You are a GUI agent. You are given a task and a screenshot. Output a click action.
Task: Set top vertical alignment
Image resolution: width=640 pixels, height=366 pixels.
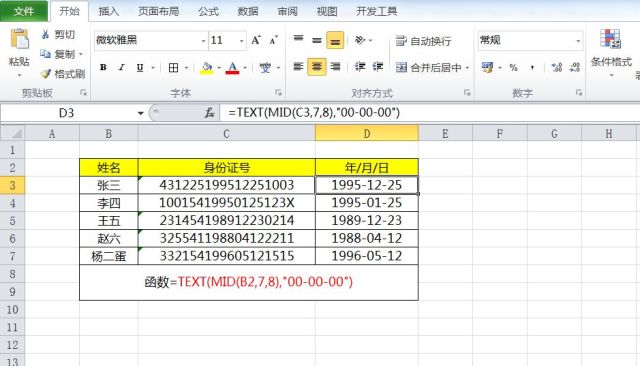click(x=298, y=40)
